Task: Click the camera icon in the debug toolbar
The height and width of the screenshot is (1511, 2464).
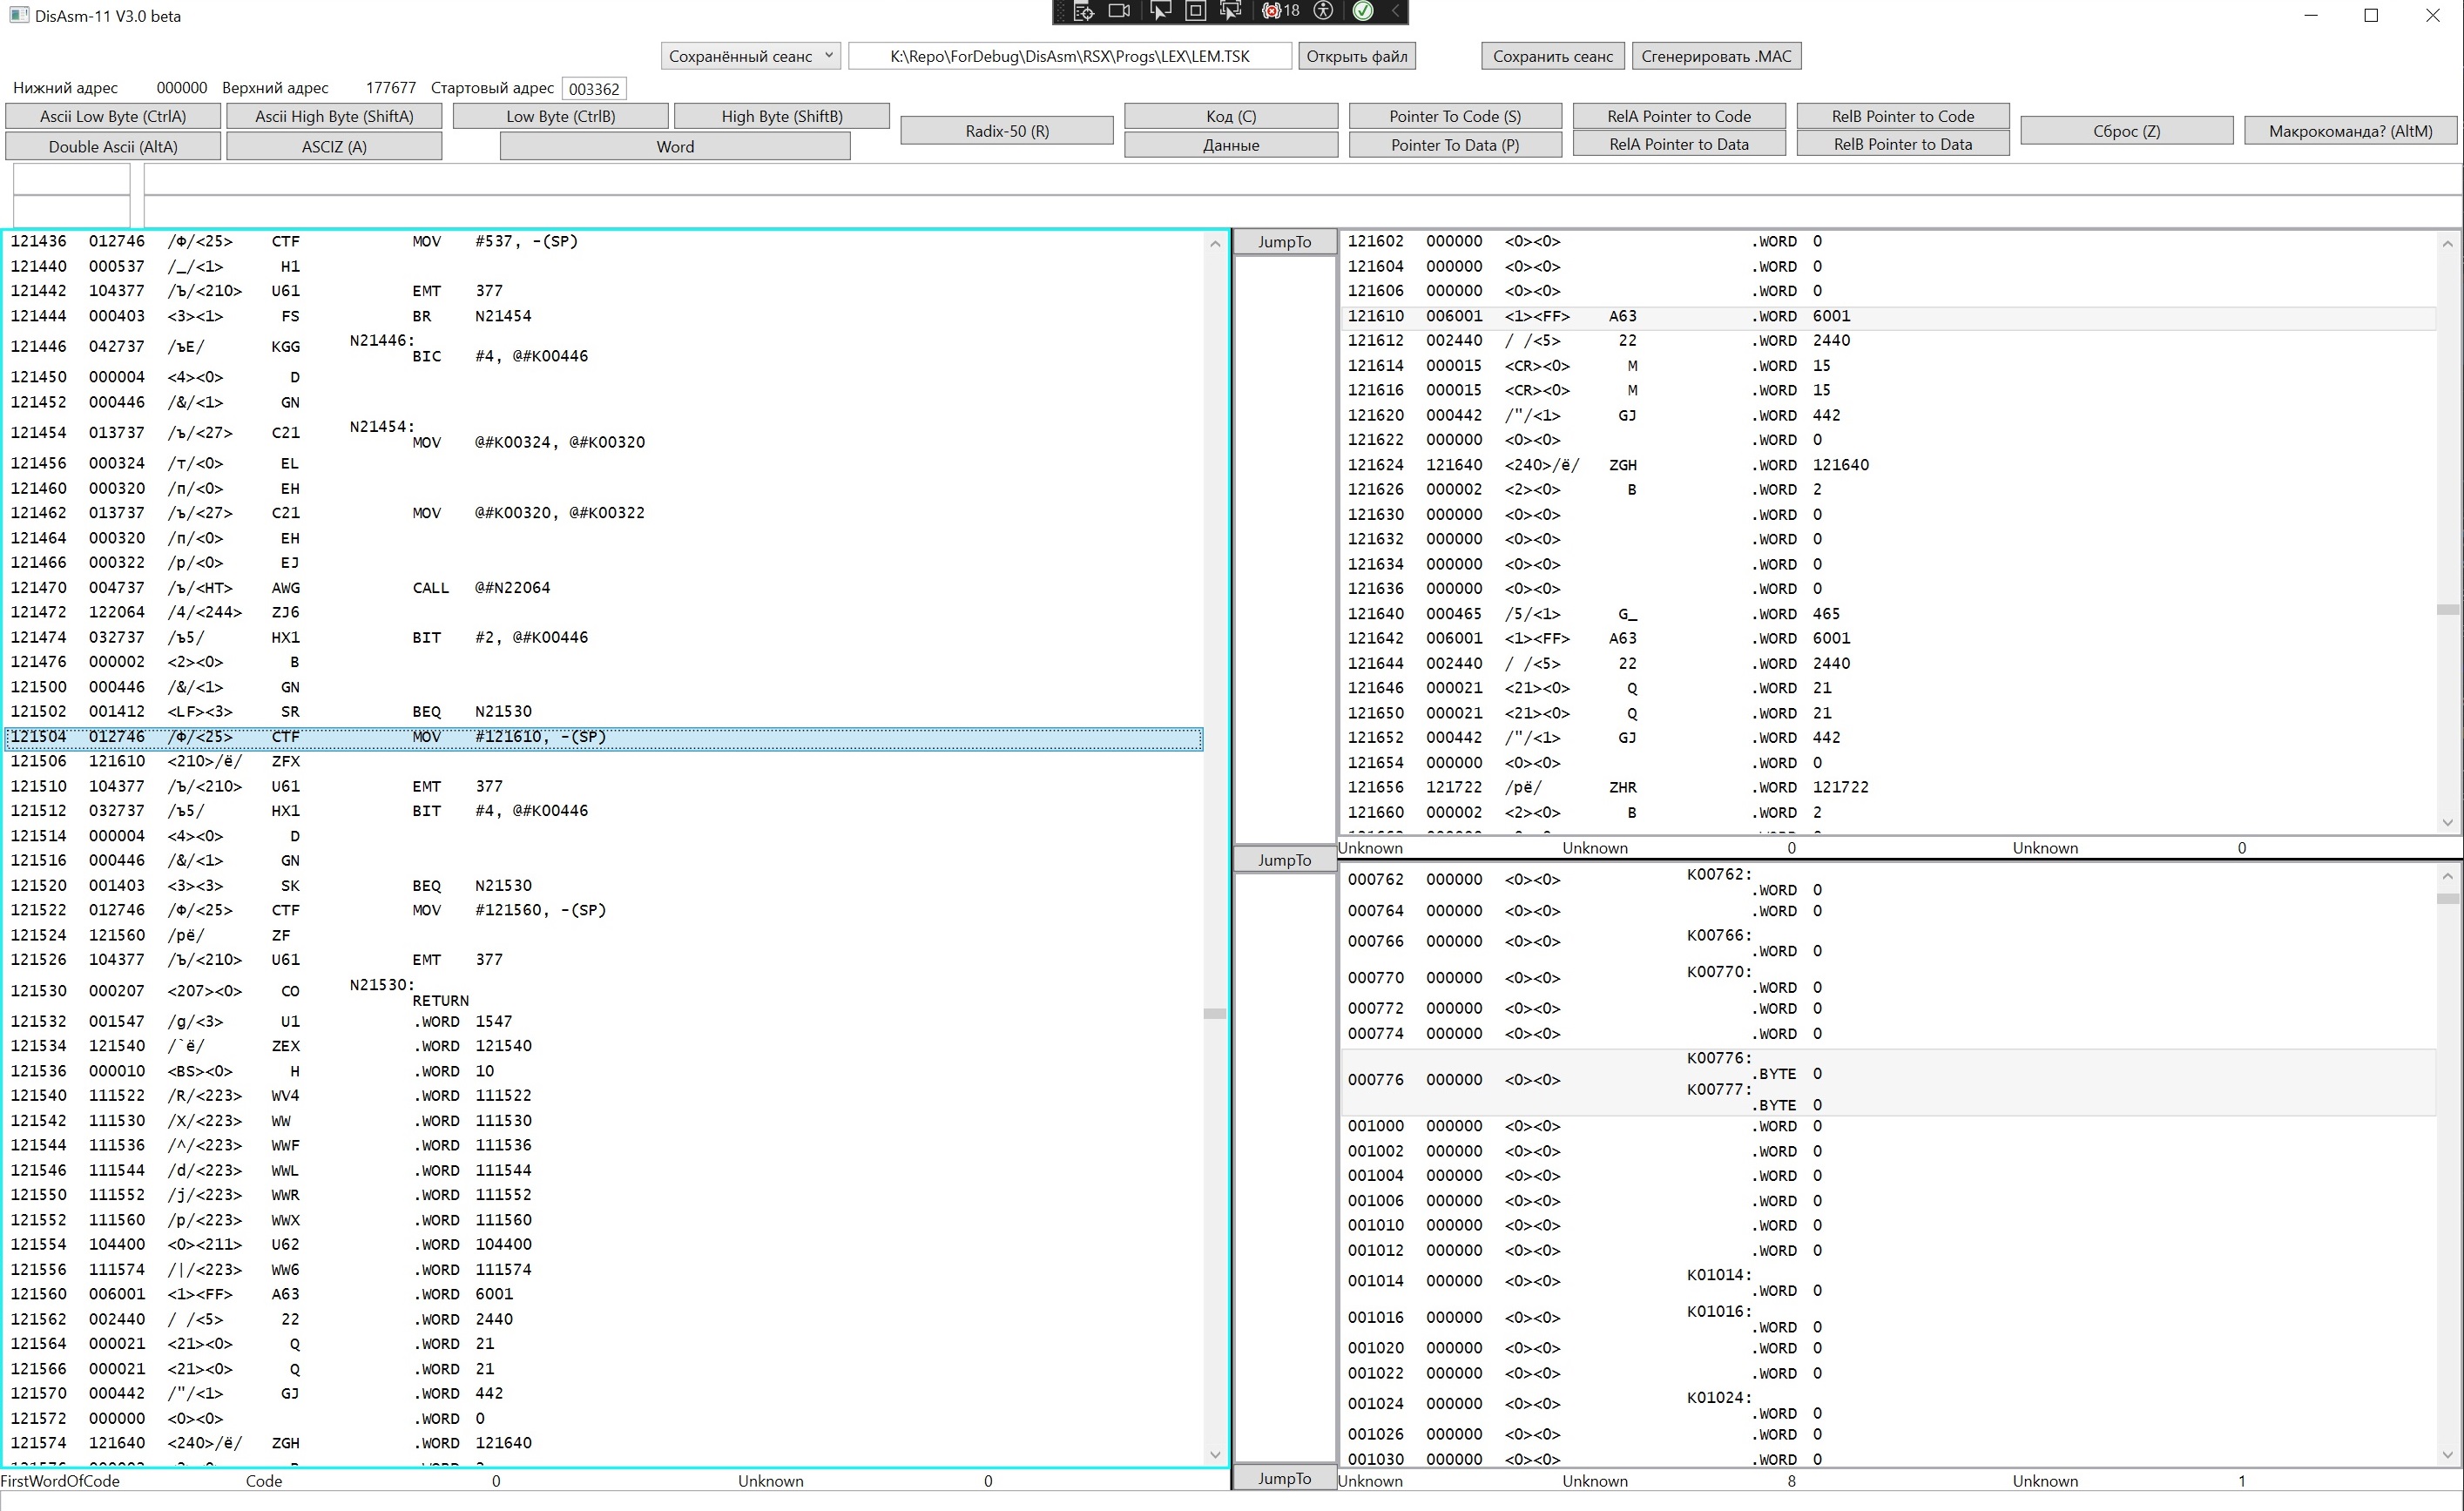Action: click(1120, 11)
